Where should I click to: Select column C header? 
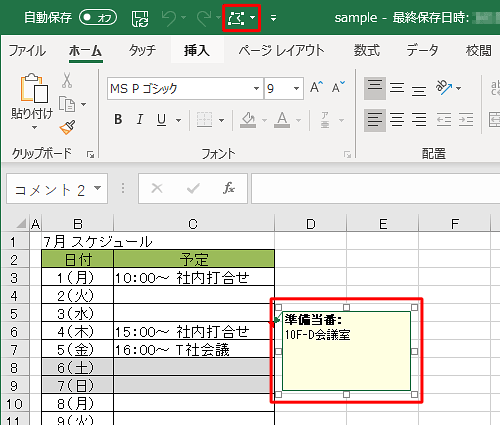193,224
